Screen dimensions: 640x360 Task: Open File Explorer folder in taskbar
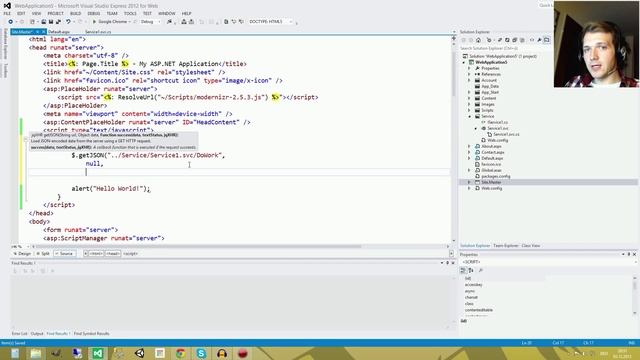(x=36, y=353)
